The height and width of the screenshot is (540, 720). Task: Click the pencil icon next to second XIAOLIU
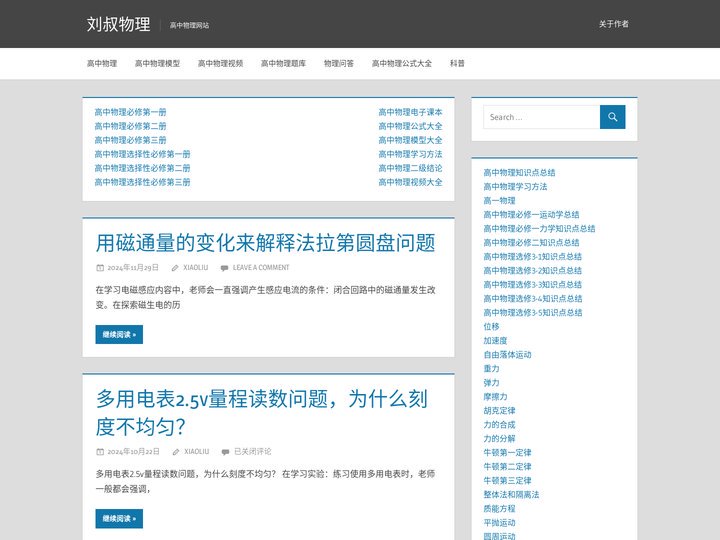coord(176,452)
